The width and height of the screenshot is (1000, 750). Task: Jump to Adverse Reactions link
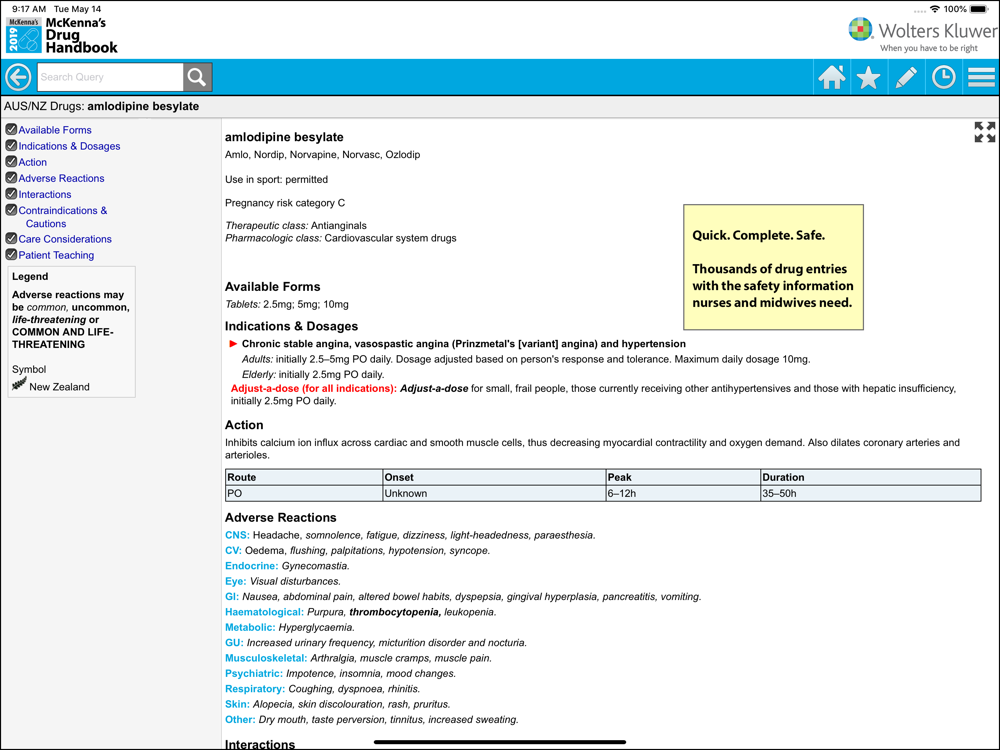[61, 178]
